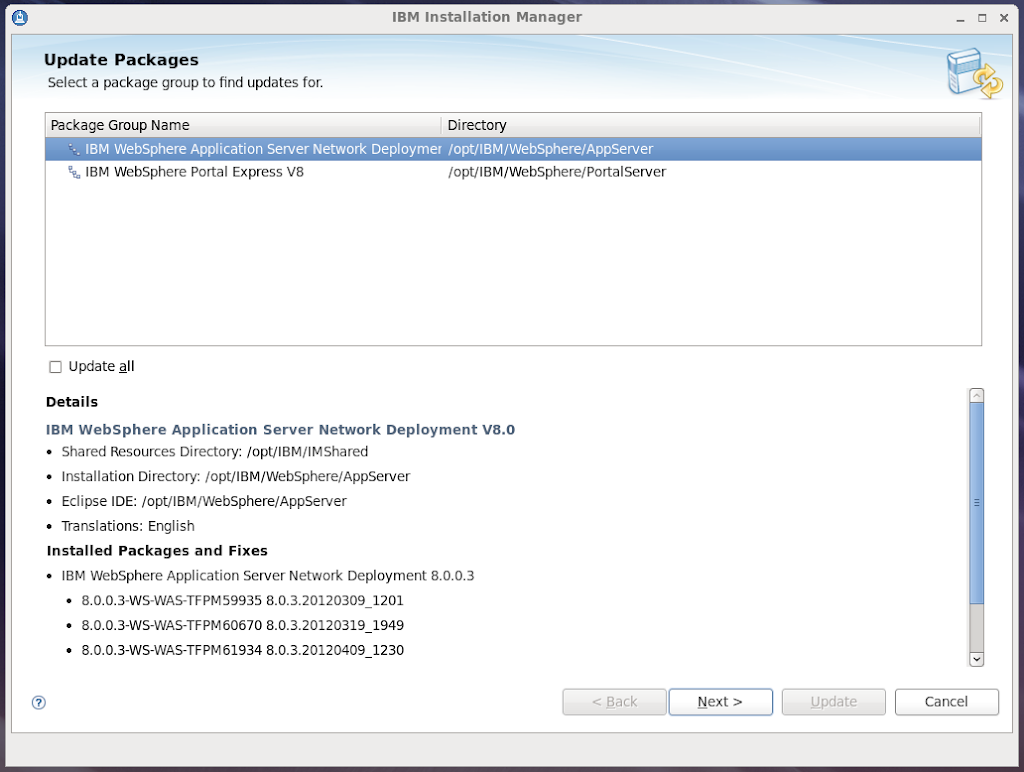Viewport: 1024px width, 772px height.
Task: Enable the Update all checkbox
Action: coord(55,367)
